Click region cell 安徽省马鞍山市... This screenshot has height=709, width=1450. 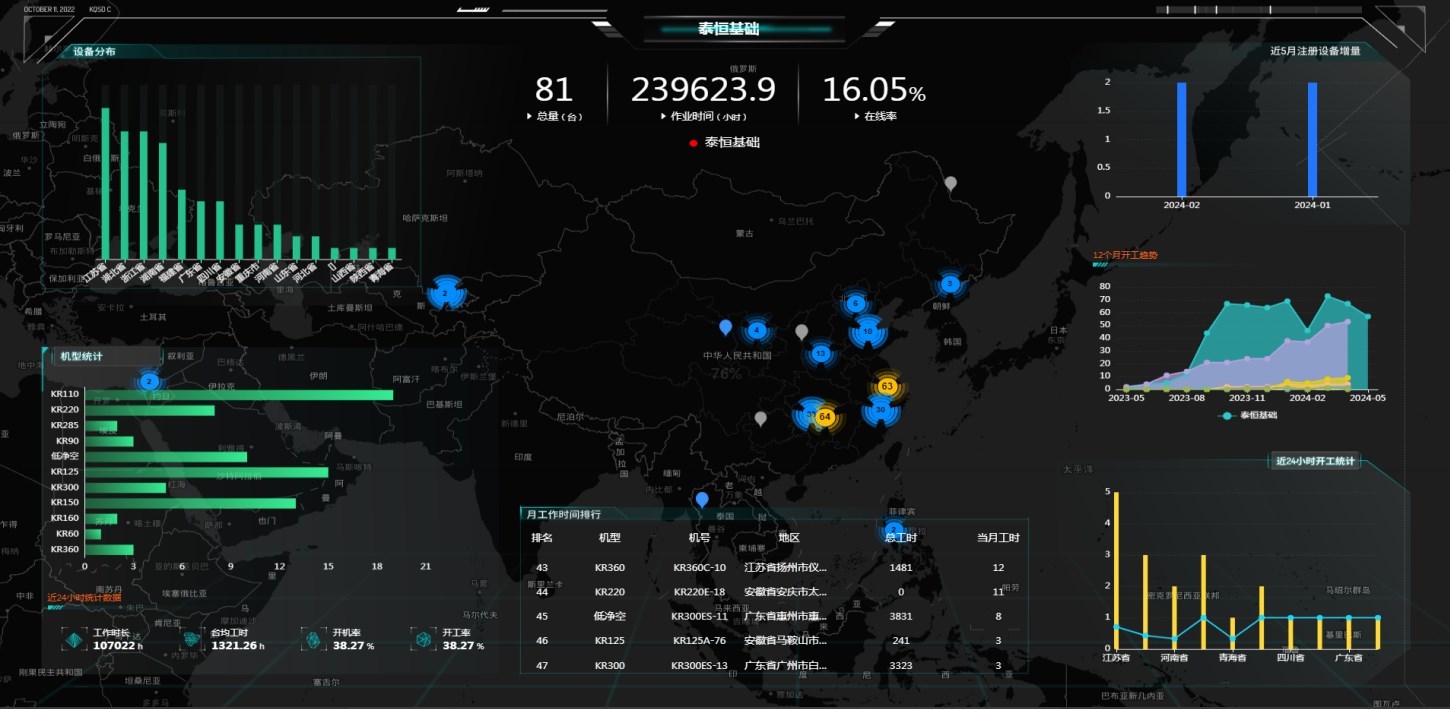click(x=785, y=641)
